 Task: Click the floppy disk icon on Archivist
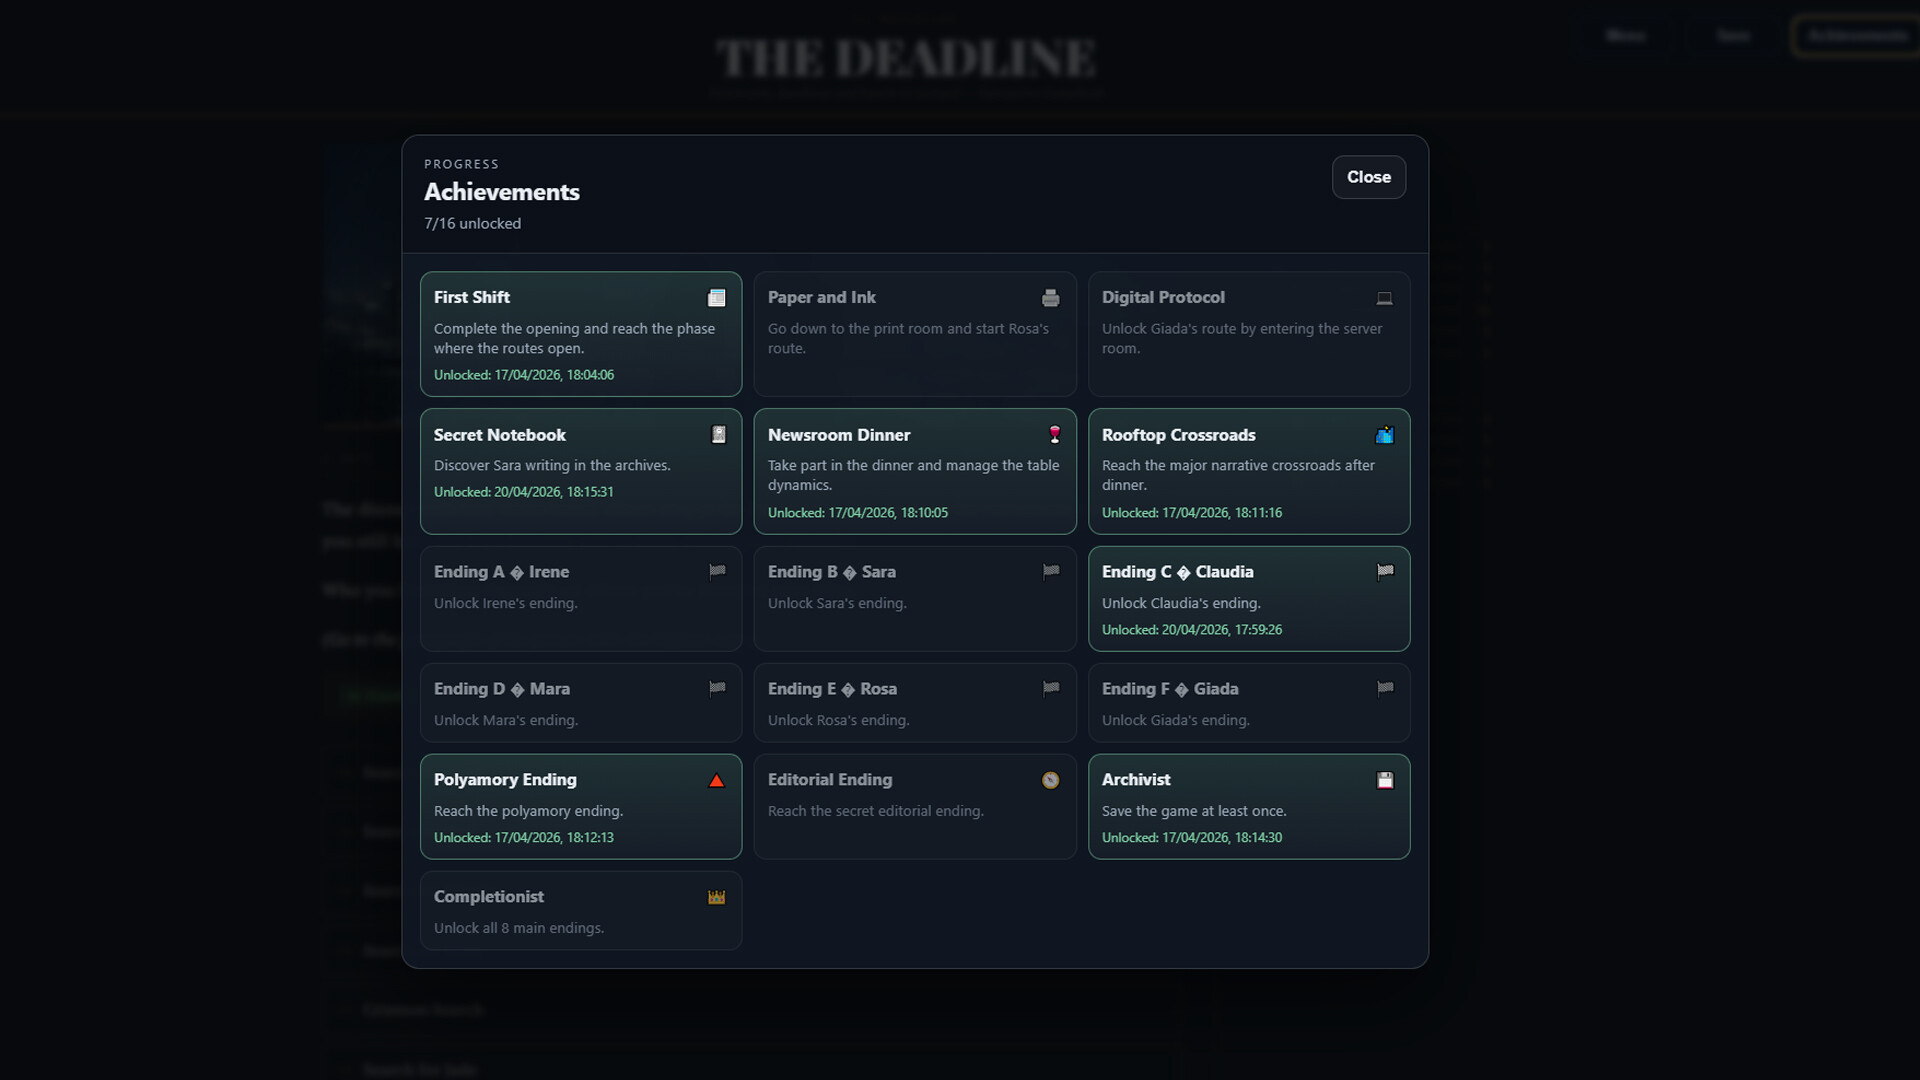[x=1385, y=780]
